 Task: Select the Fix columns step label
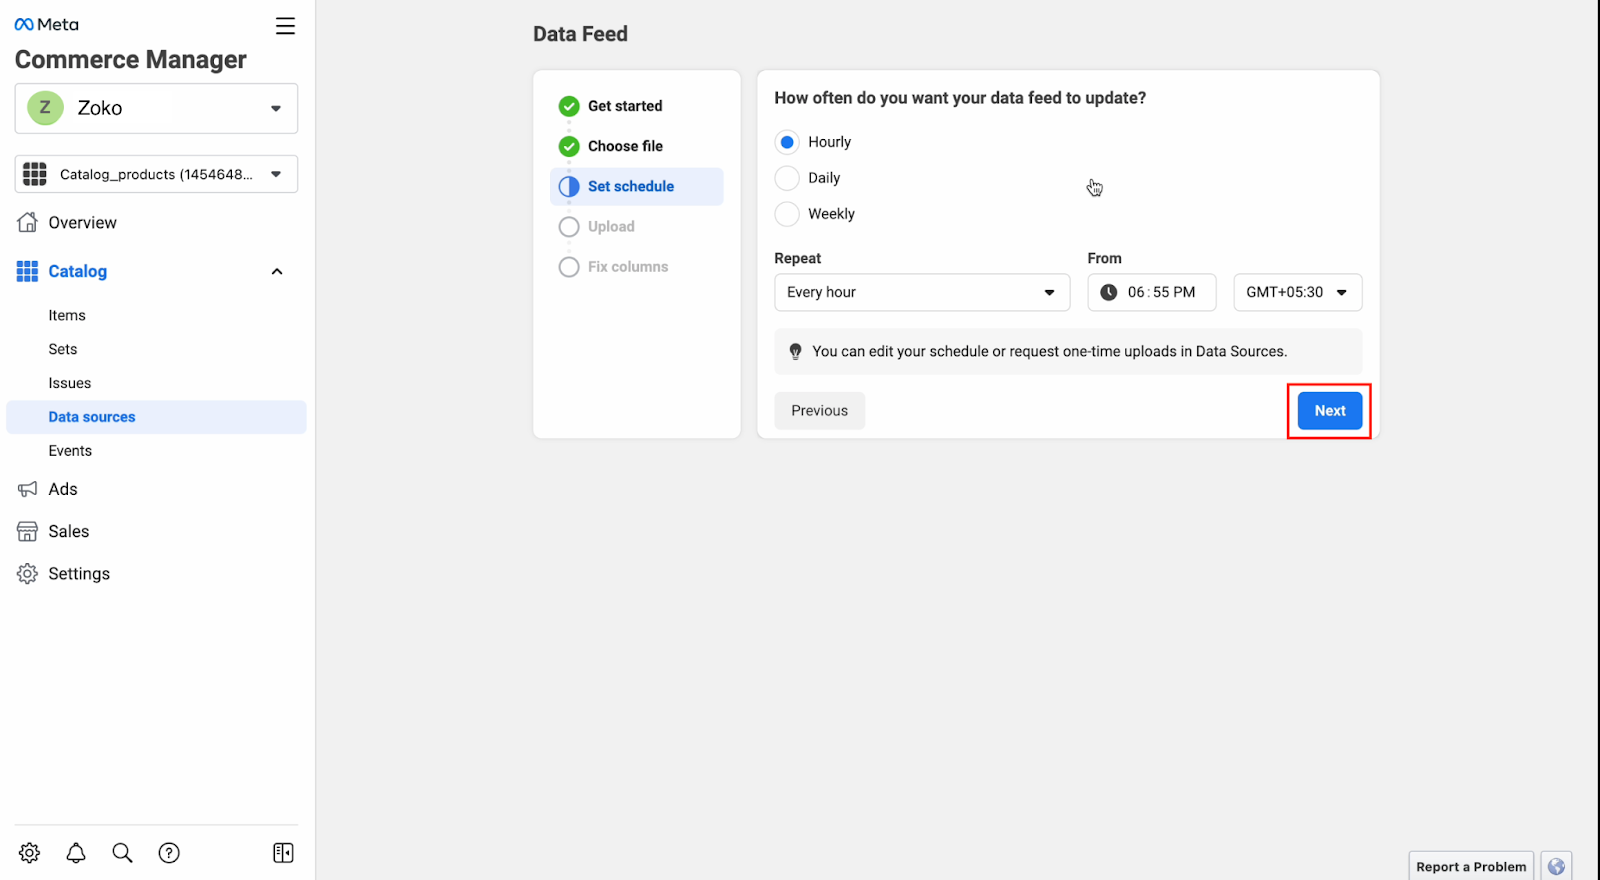tap(628, 267)
